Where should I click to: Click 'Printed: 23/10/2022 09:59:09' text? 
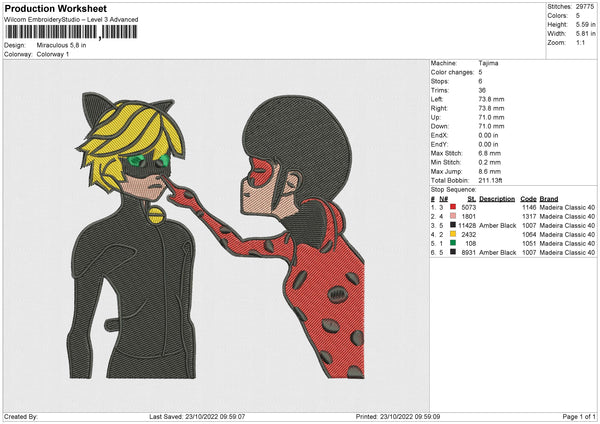point(398,416)
